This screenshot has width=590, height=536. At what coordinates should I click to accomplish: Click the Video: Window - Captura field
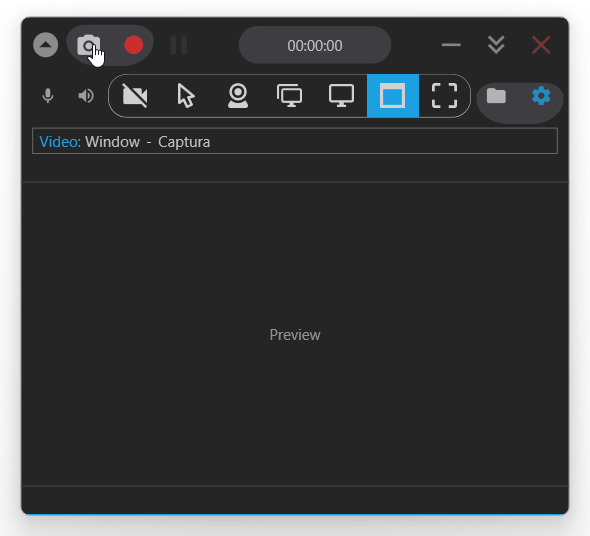click(x=295, y=141)
